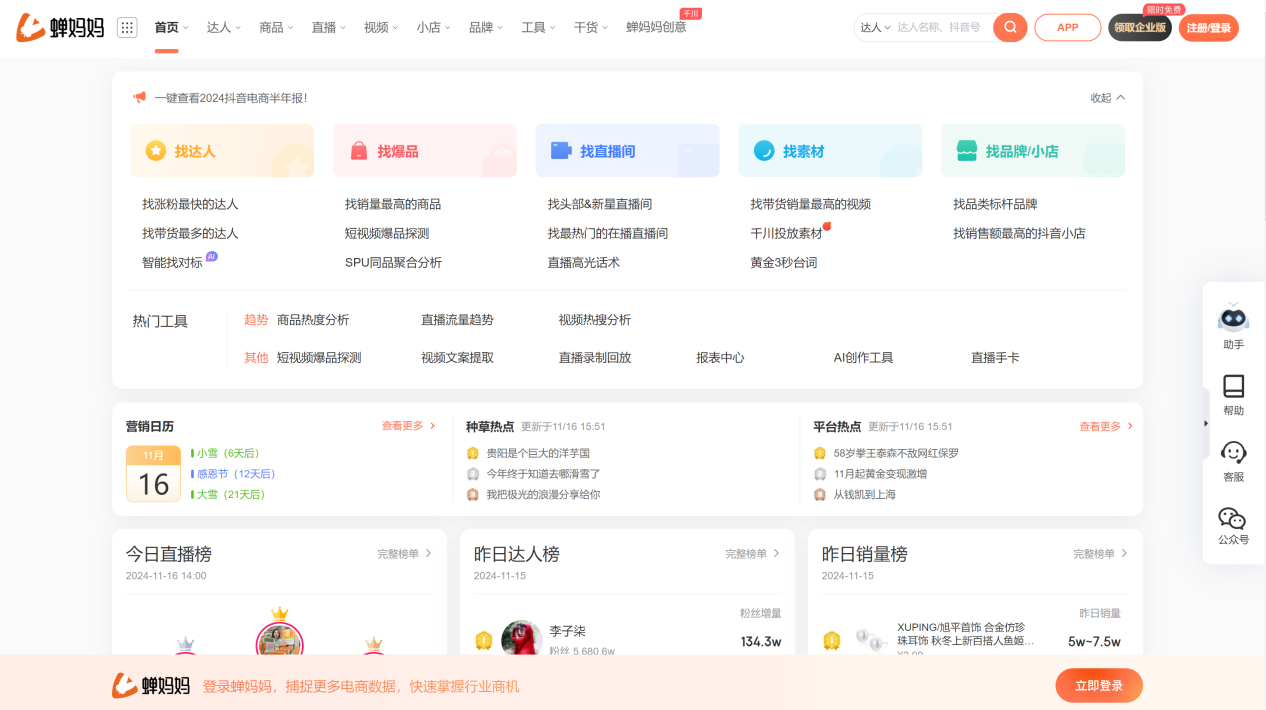Open 直播手卡 tool link

click(x=995, y=357)
